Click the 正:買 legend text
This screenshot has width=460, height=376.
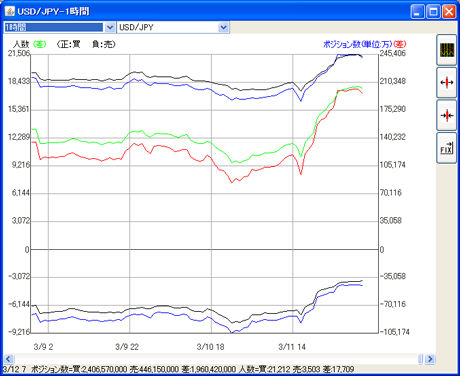point(70,44)
